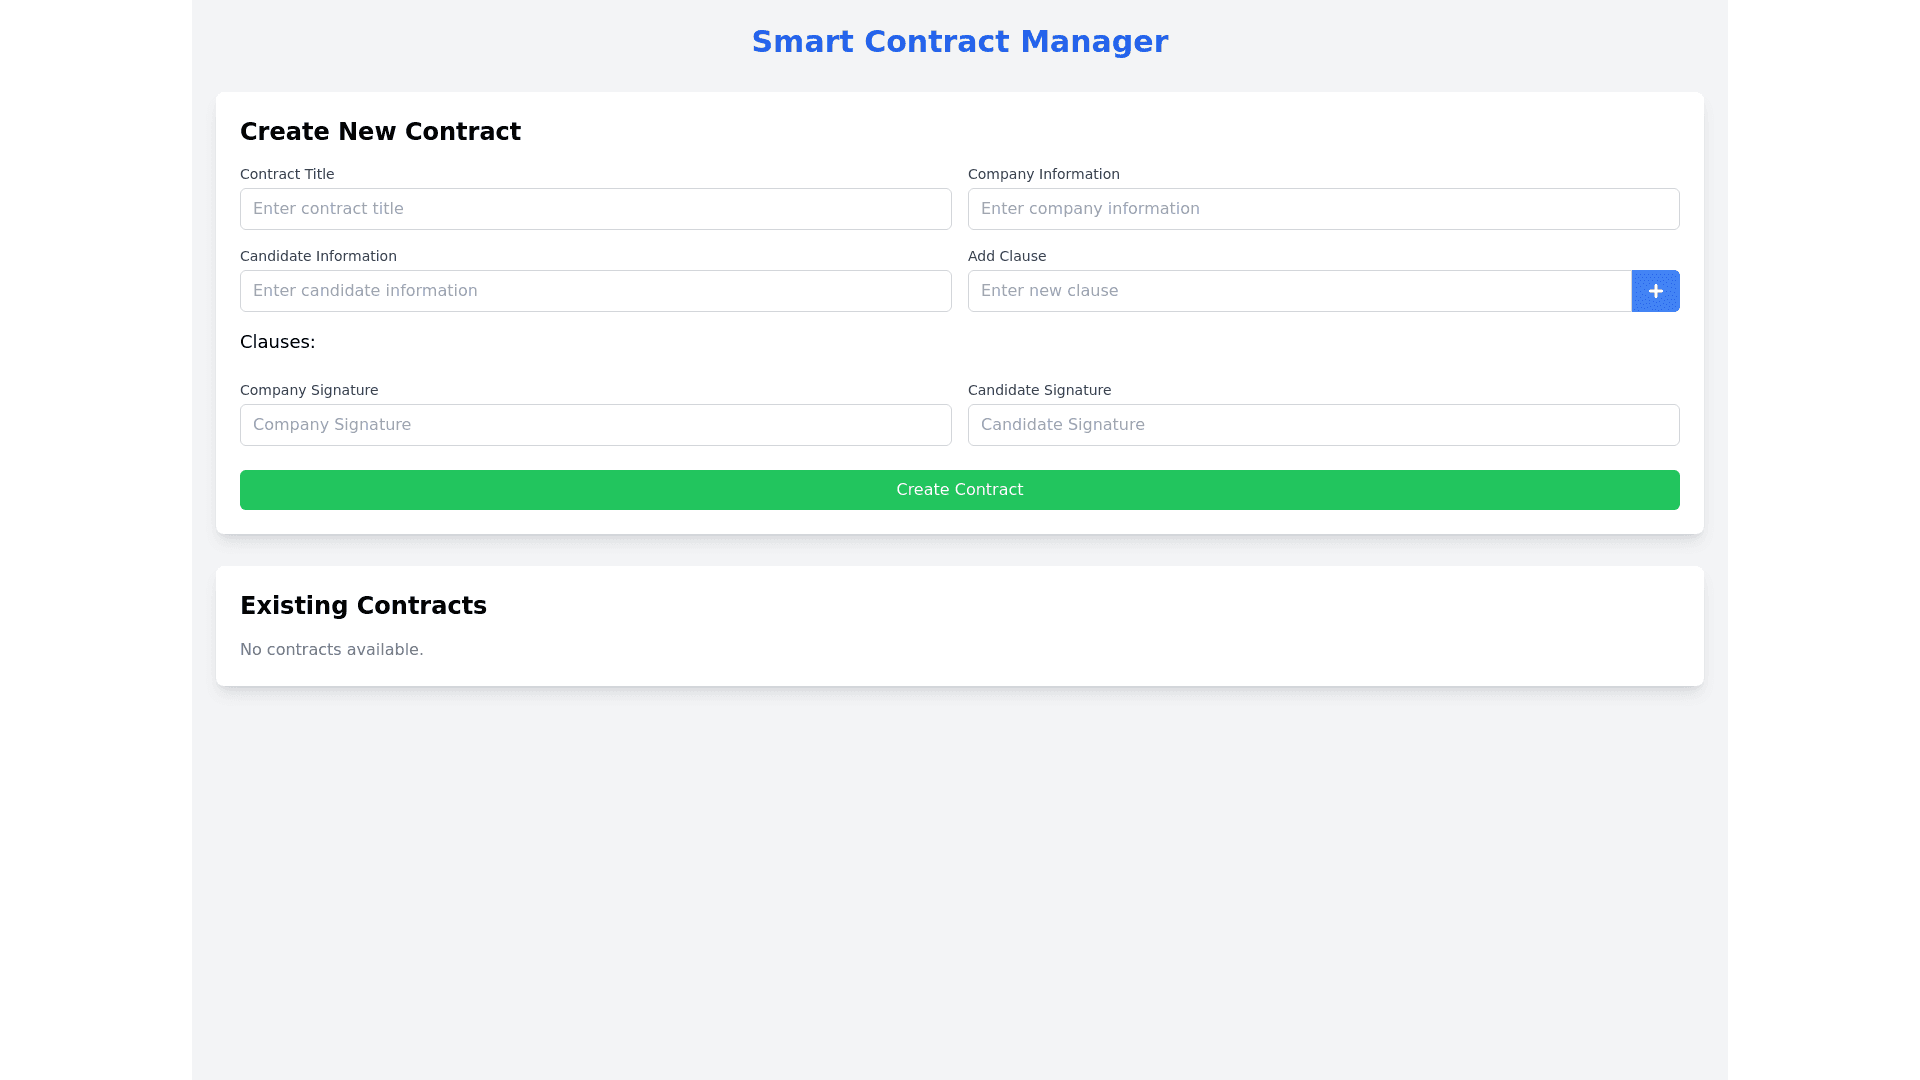Click the Candidate Information field label
The height and width of the screenshot is (1080, 1920).
(318, 256)
